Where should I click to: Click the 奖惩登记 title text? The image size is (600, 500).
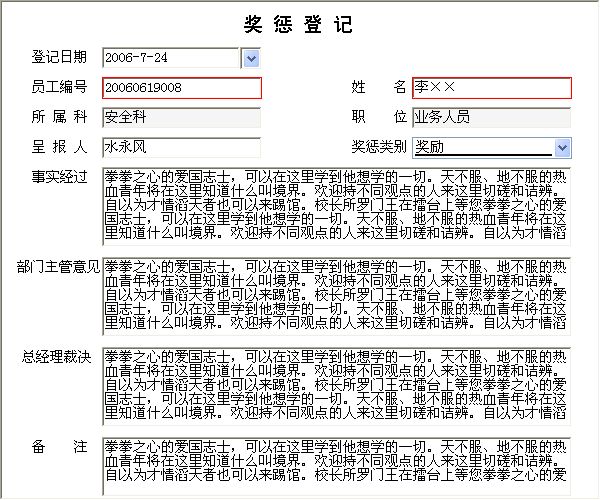[x=298, y=24]
